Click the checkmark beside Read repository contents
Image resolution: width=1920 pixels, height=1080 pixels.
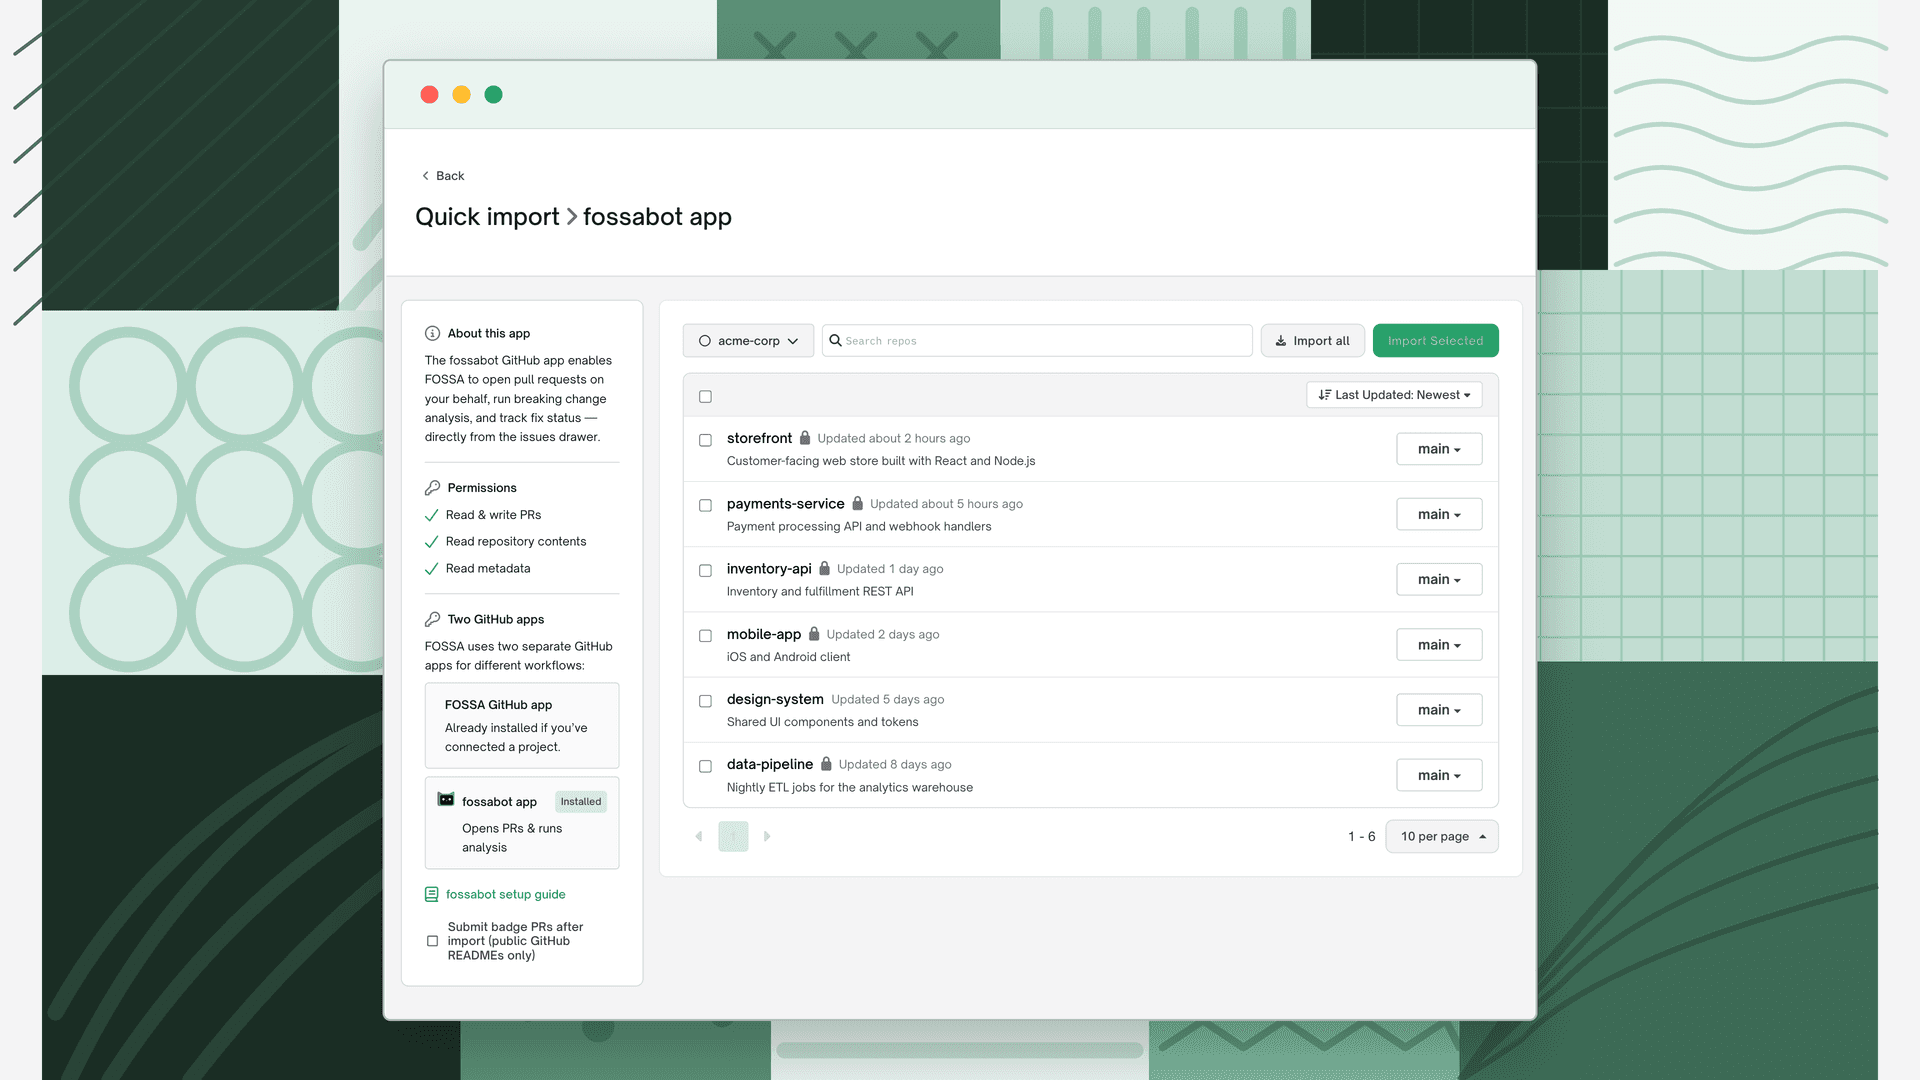431,542
